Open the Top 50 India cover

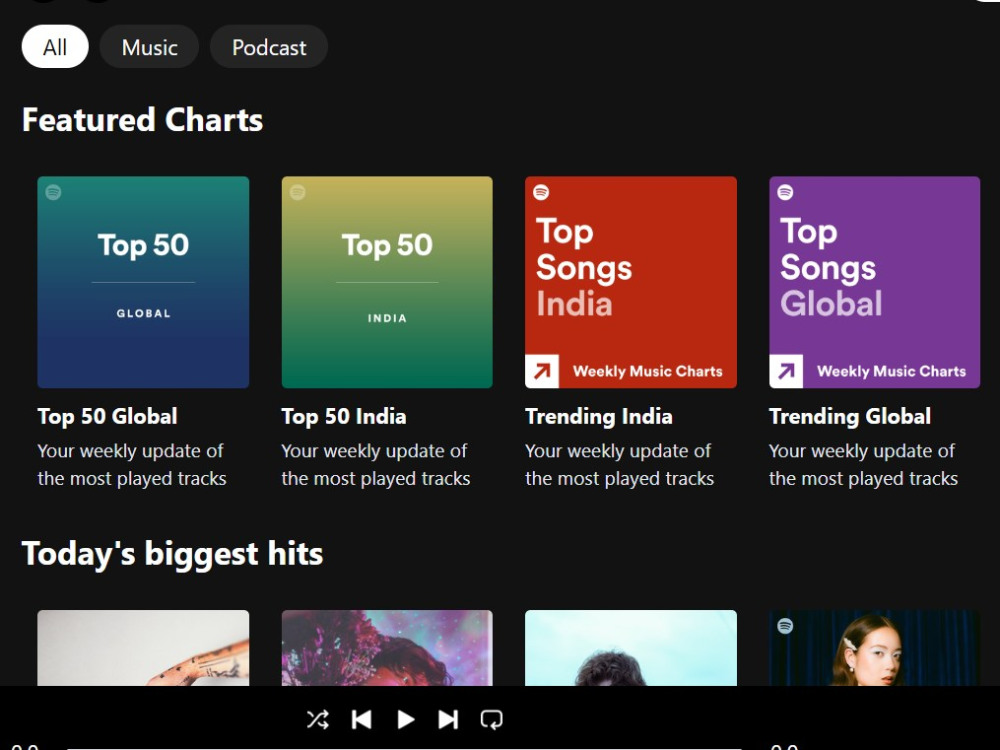[x=387, y=282]
